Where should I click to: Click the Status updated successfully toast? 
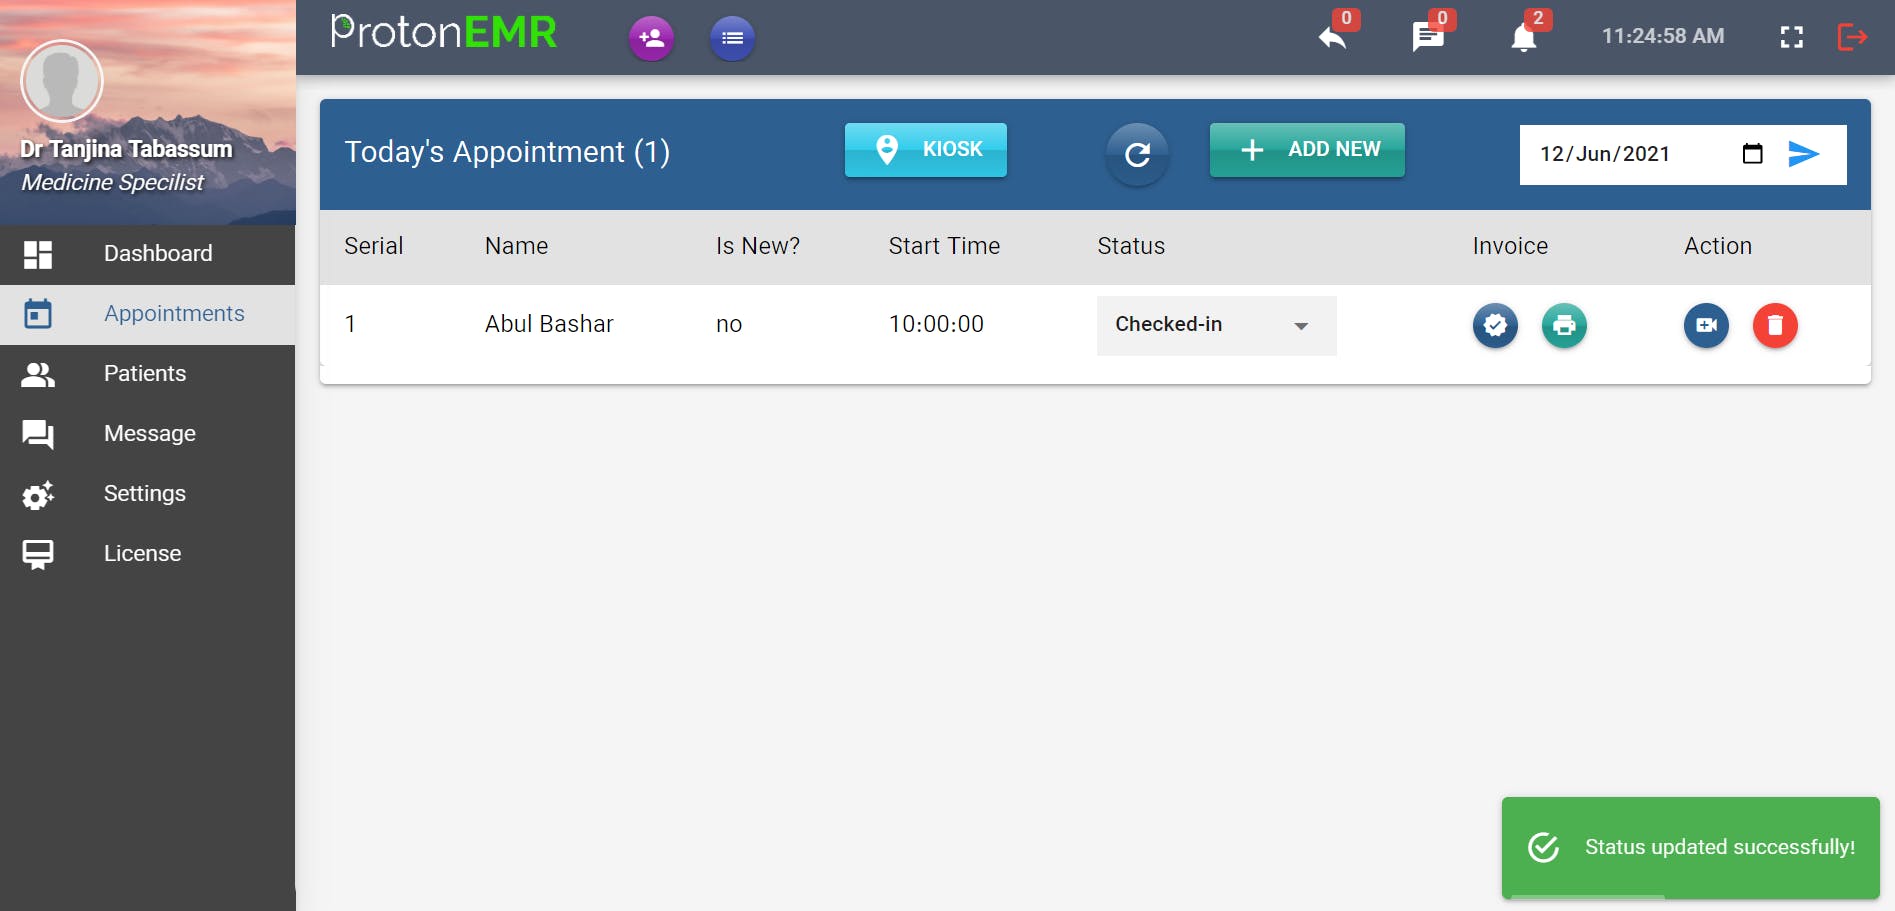click(1690, 848)
